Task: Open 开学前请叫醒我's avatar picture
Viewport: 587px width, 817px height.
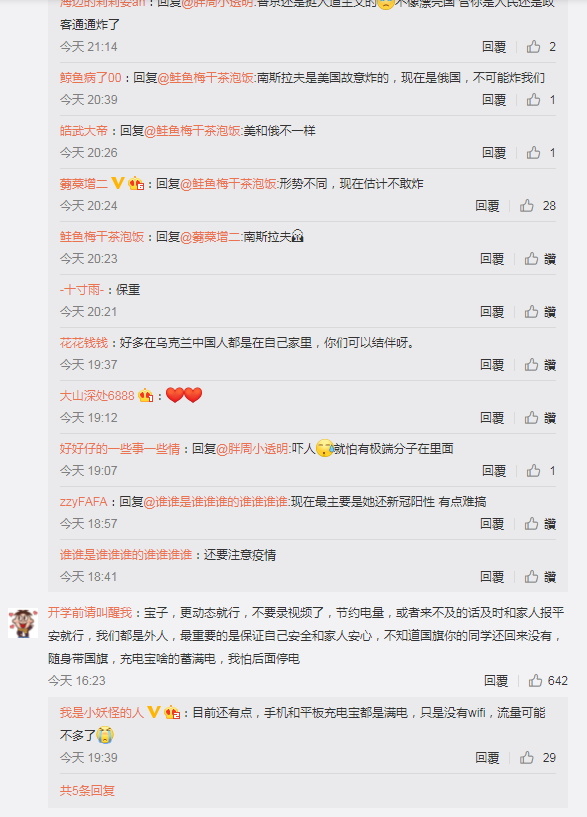Action: (23, 623)
